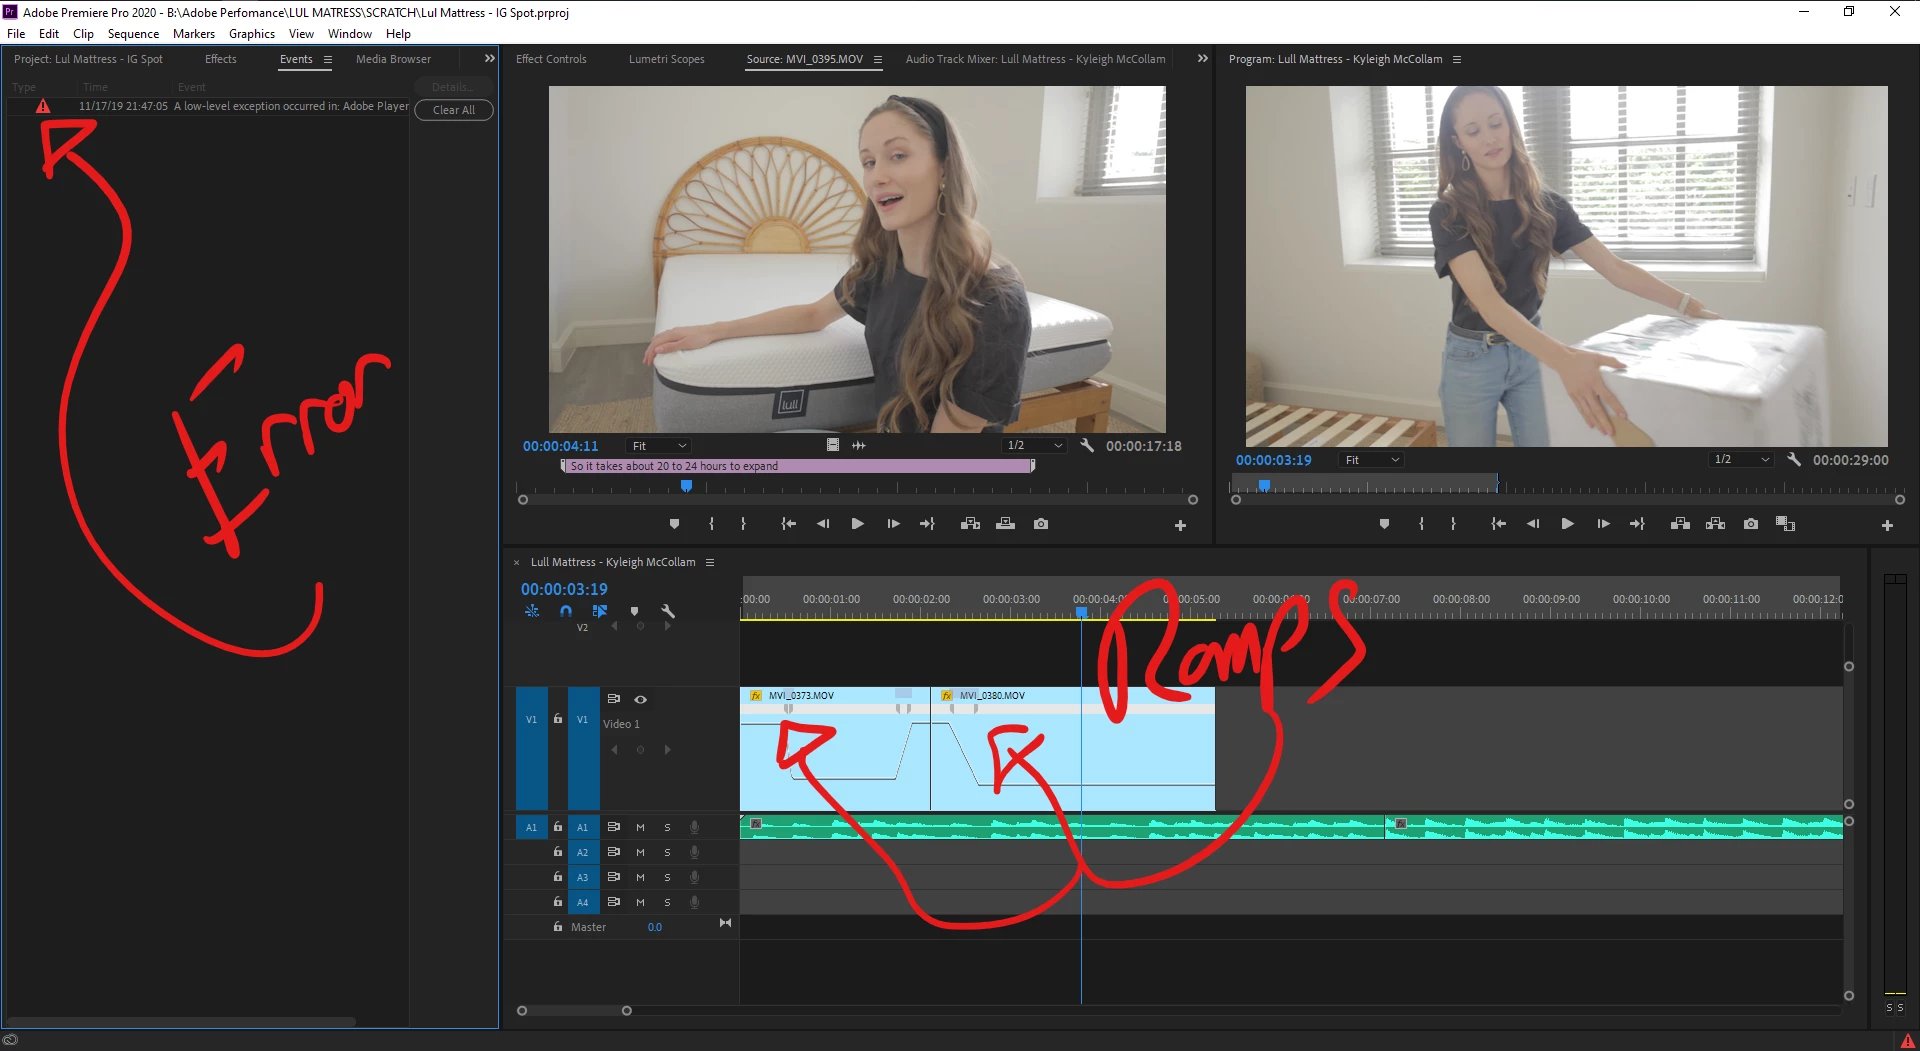Click Insert button in Source monitor

pyautogui.click(x=970, y=524)
